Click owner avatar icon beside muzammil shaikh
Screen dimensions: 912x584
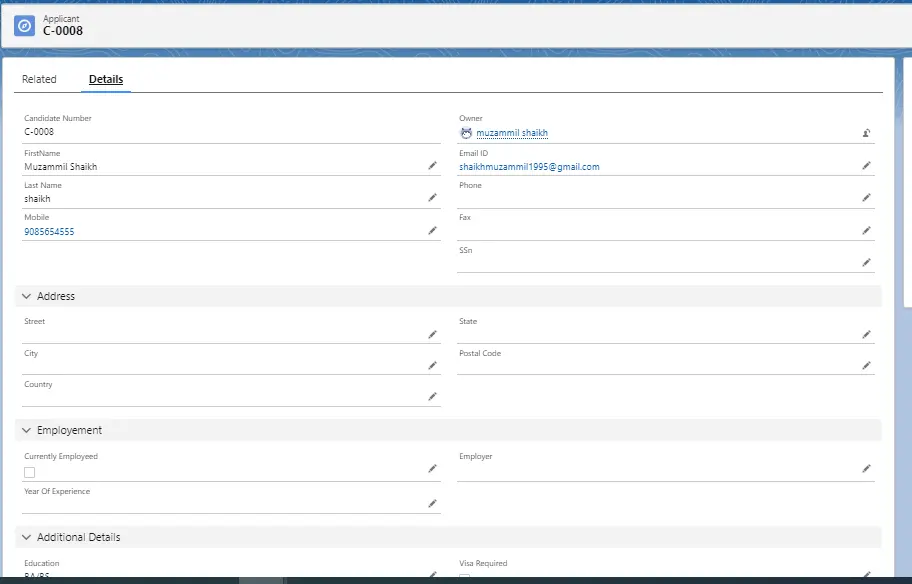point(466,133)
